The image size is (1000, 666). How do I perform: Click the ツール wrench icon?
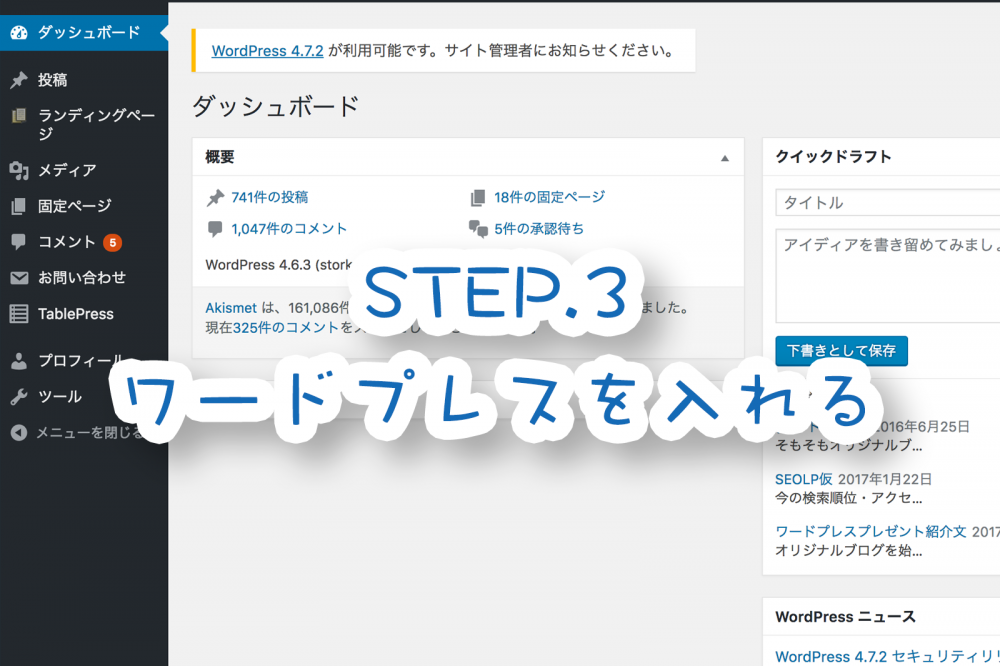tap(19, 397)
